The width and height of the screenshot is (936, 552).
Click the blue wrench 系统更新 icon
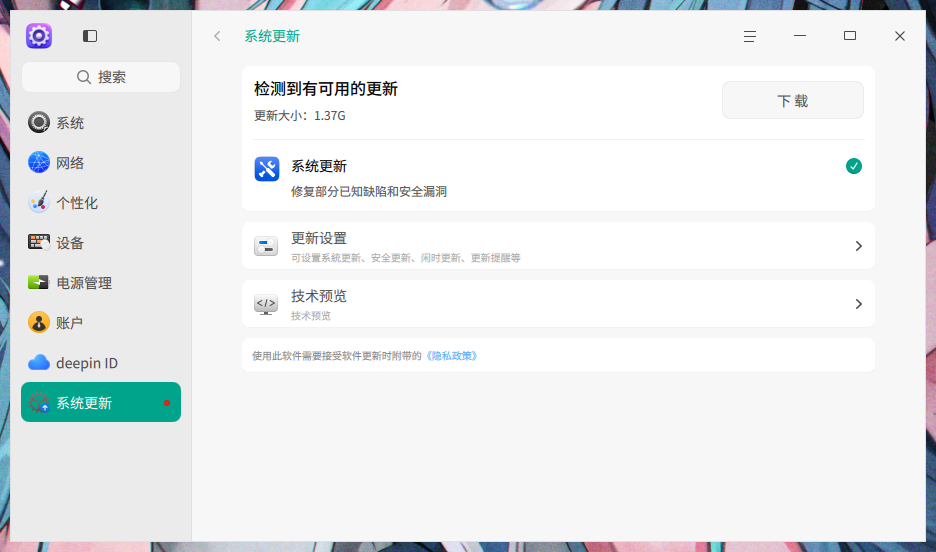[267, 169]
